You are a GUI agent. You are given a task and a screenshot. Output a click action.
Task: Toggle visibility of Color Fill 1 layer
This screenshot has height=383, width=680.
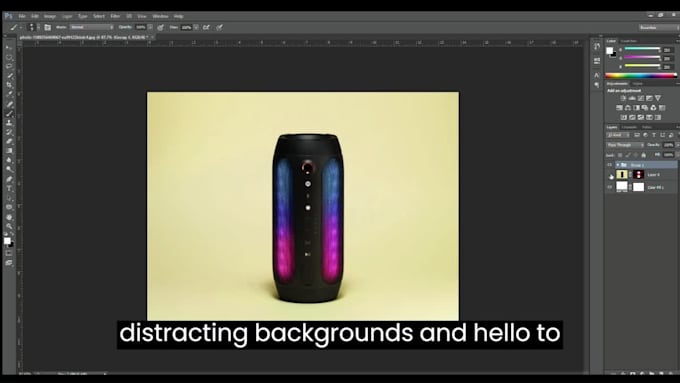tap(609, 187)
